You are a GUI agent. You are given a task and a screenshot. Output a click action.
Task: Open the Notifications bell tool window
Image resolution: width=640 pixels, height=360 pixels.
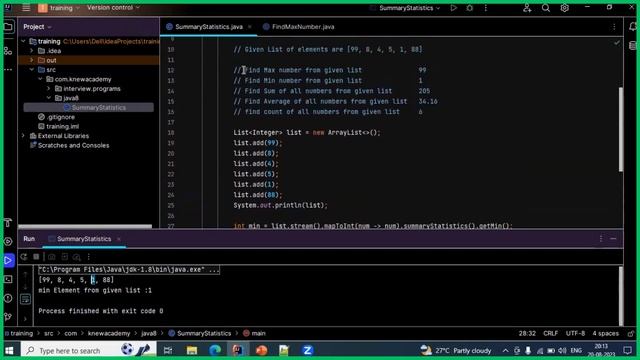(x=633, y=27)
